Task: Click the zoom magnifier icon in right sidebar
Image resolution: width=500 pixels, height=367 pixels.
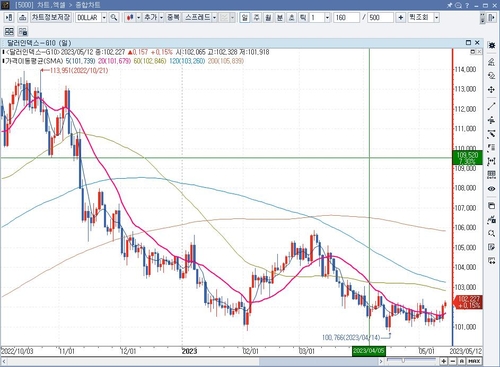Action: pyautogui.click(x=491, y=233)
